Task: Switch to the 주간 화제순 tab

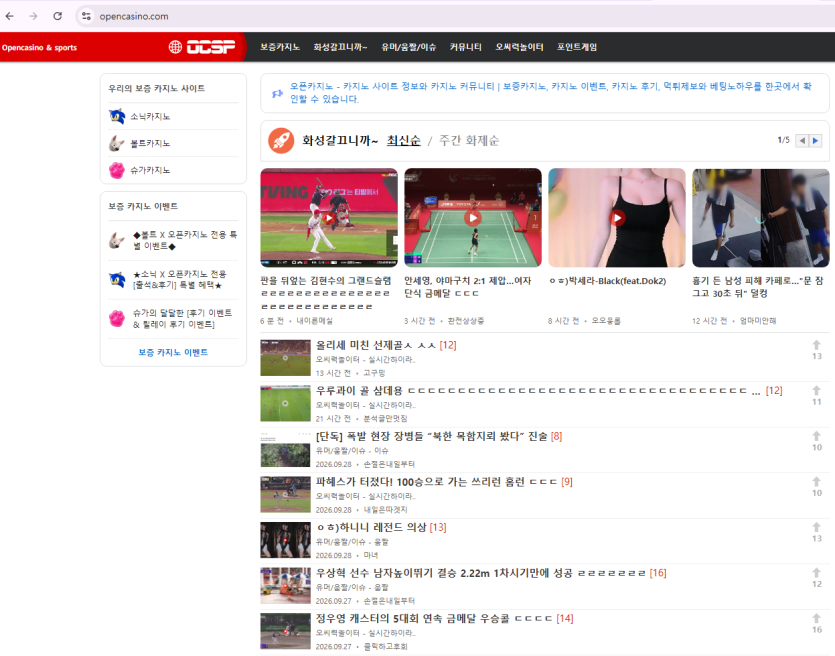Action: pyautogui.click(x=469, y=141)
